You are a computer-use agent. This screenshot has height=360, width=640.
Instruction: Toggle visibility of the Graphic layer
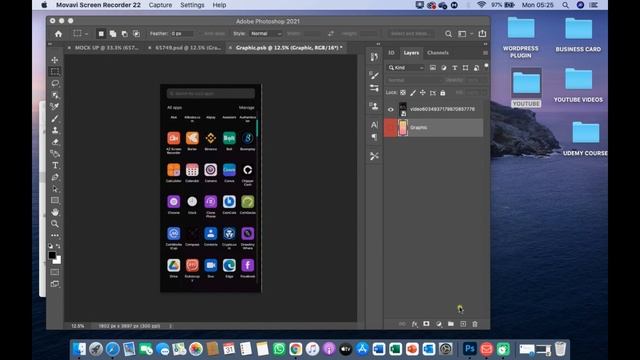[x=391, y=127]
